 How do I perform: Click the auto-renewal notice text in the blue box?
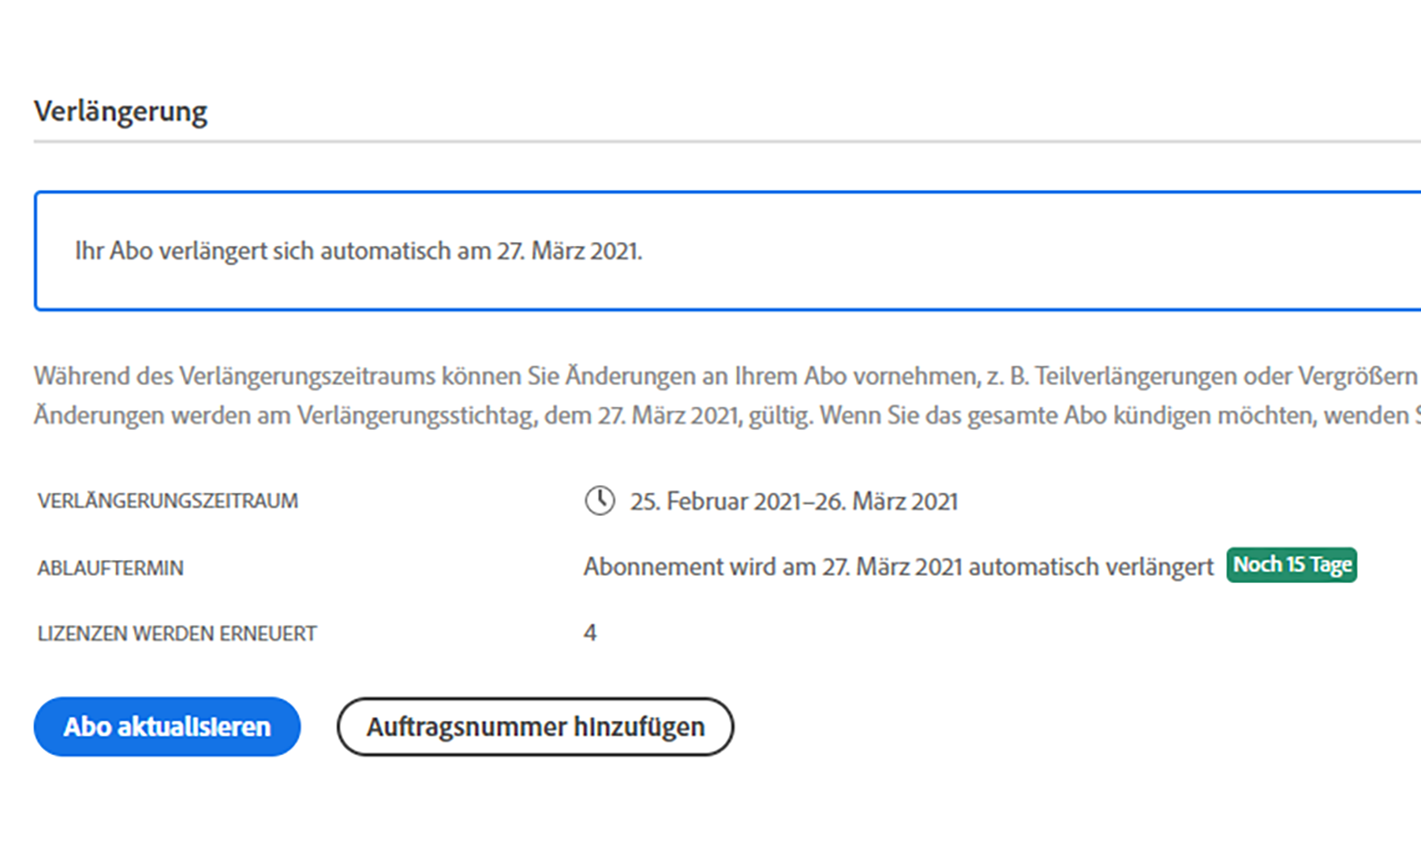tap(358, 251)
